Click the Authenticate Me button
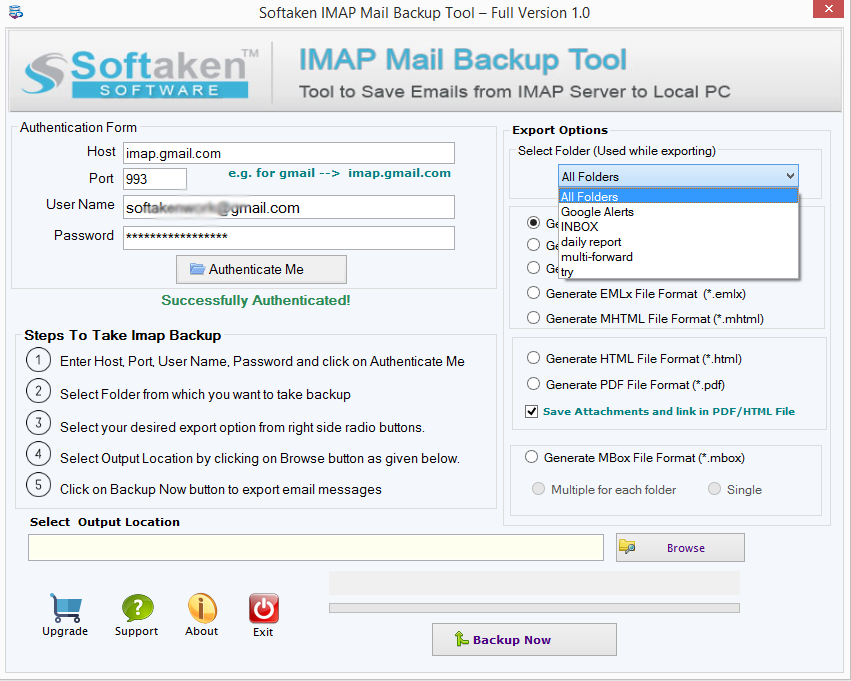 pyautogui.click(x=261, y=269)
